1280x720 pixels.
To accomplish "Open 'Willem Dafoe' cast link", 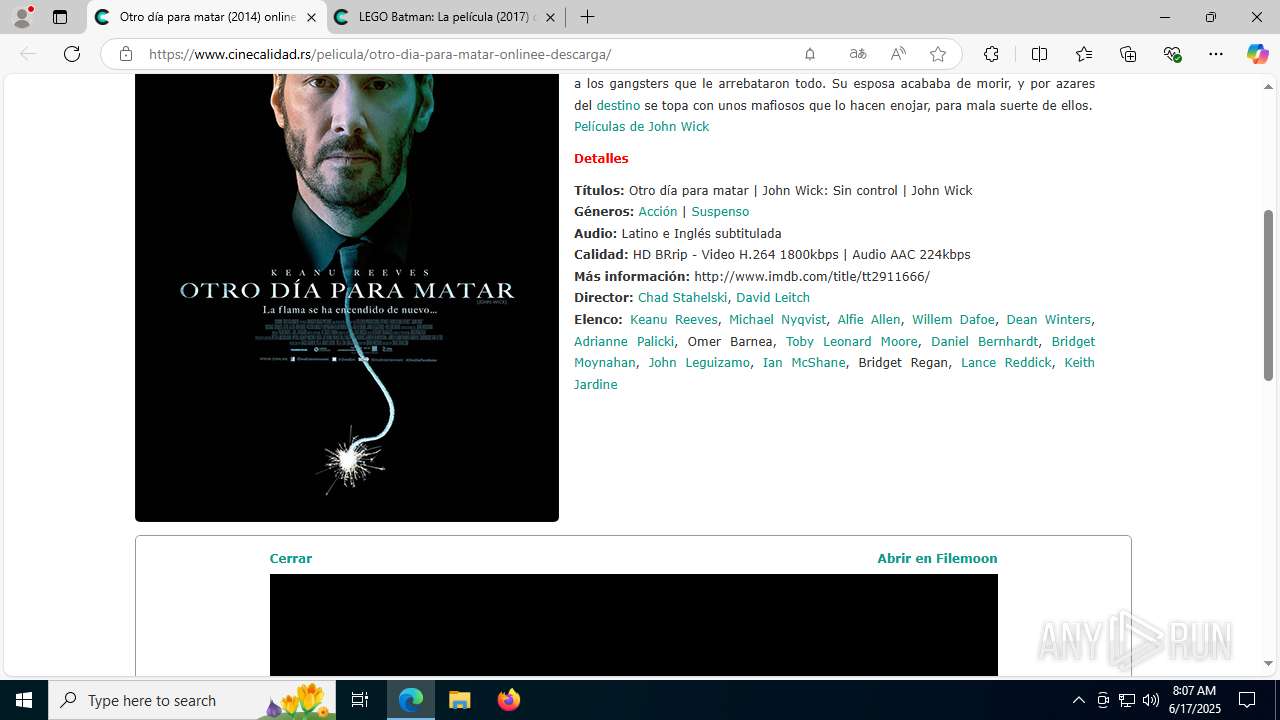I will pyautogui.click(x=953, y=319).
